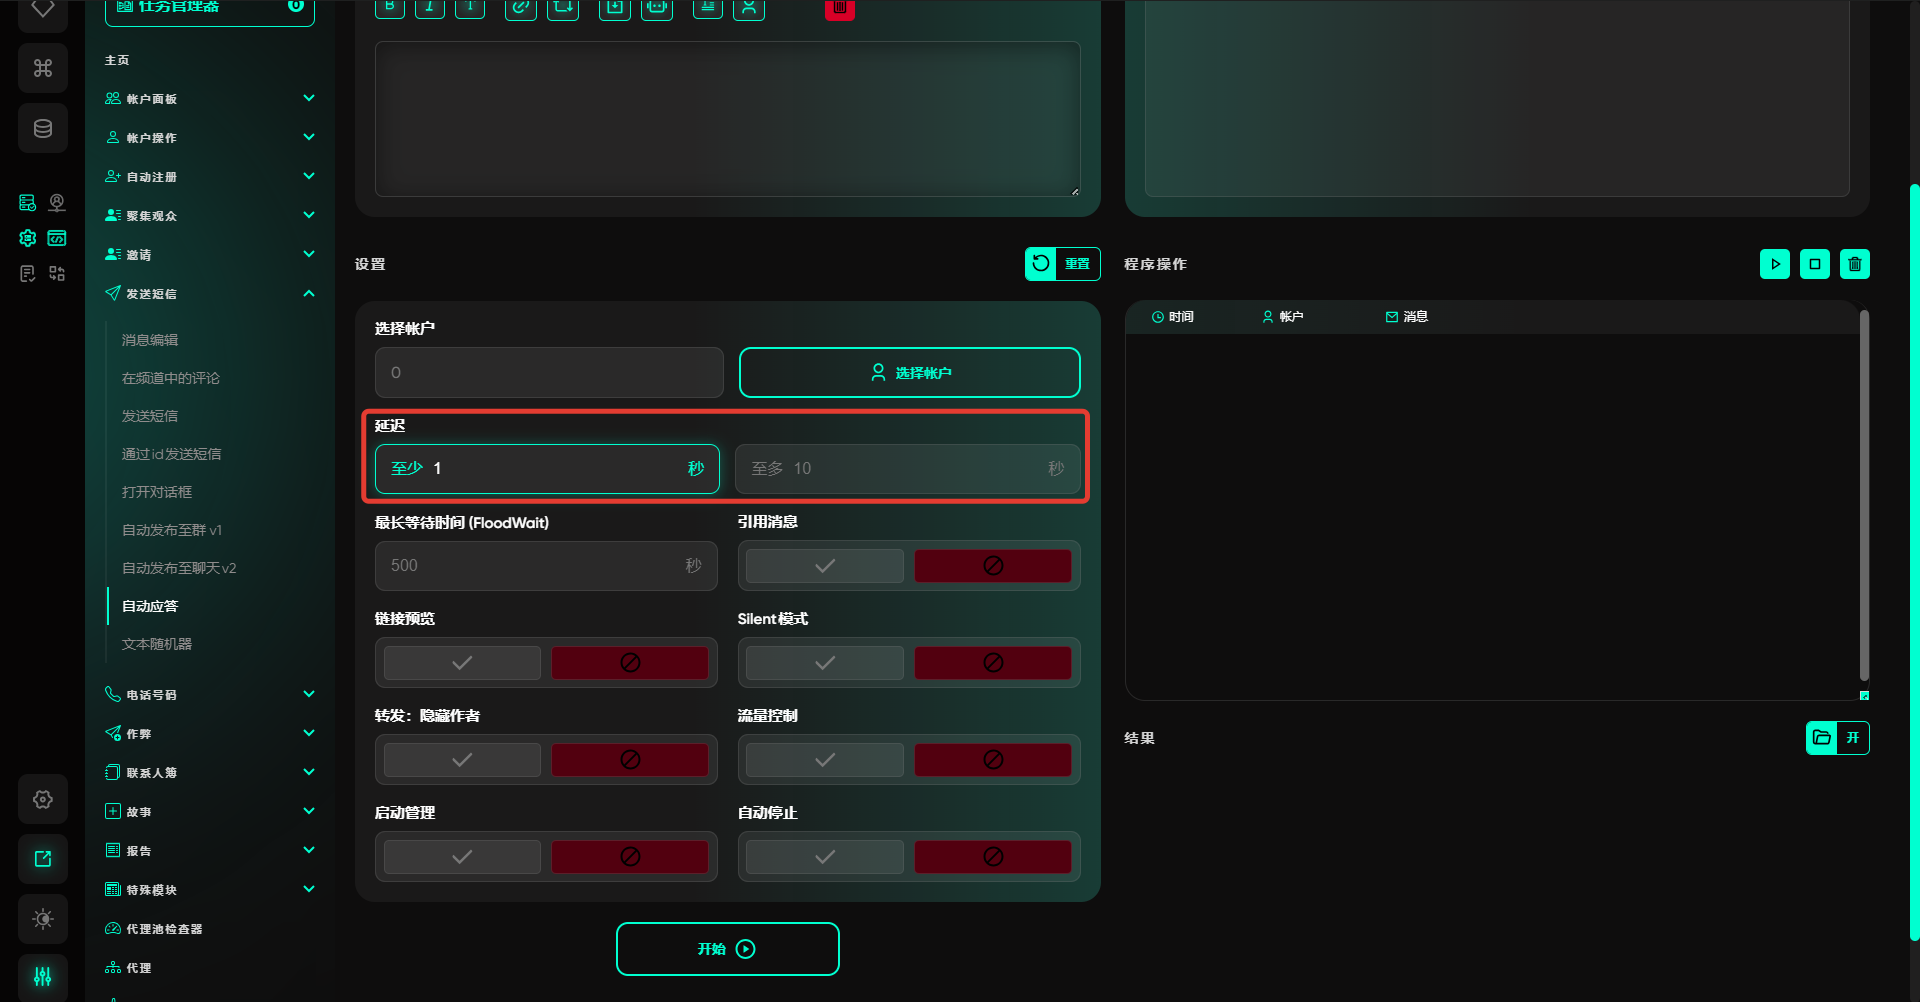Image resolution: width=1920 pixels, height=1002 pixels.
Task: Disable 自动停止 using red prohibit option
Action: [x=992, y=857]
